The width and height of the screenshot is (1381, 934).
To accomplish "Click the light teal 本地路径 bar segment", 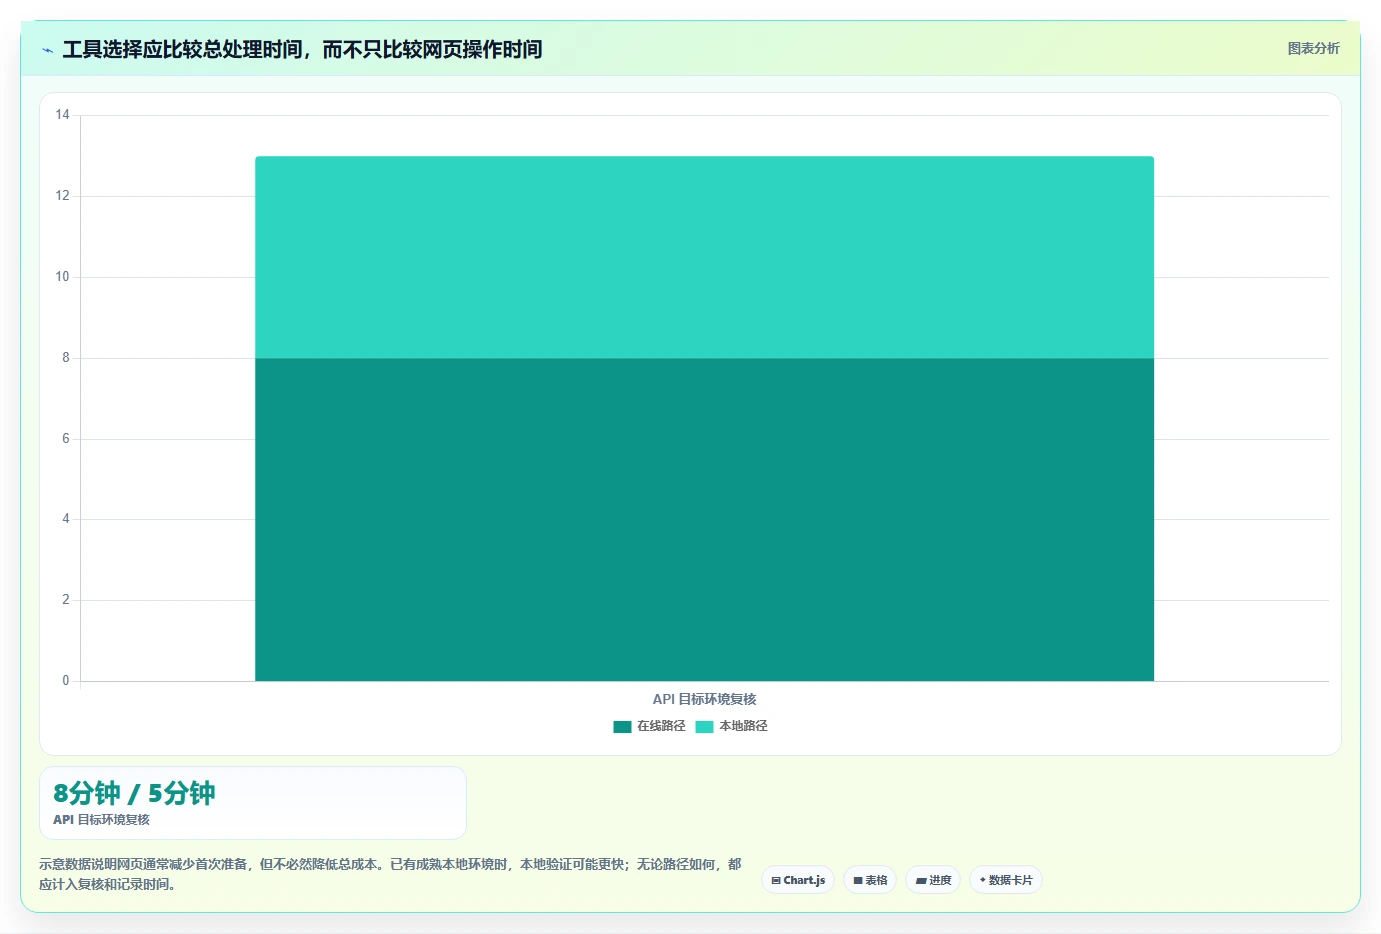I will click(704, 257).
